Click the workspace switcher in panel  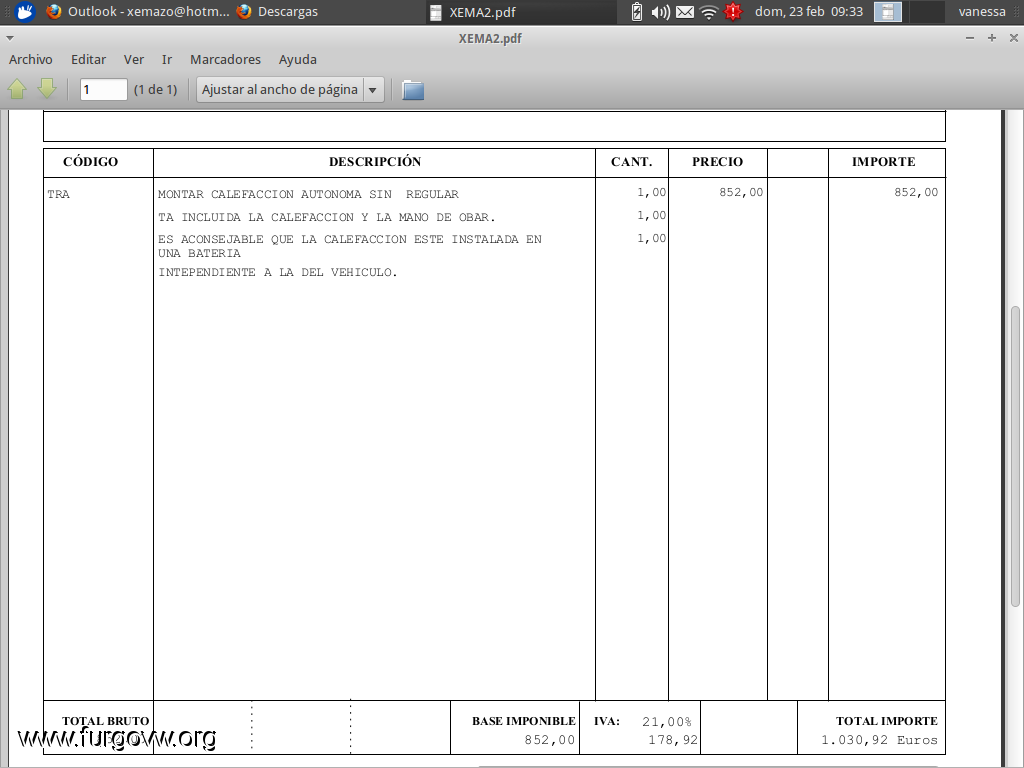click(888, 12)
